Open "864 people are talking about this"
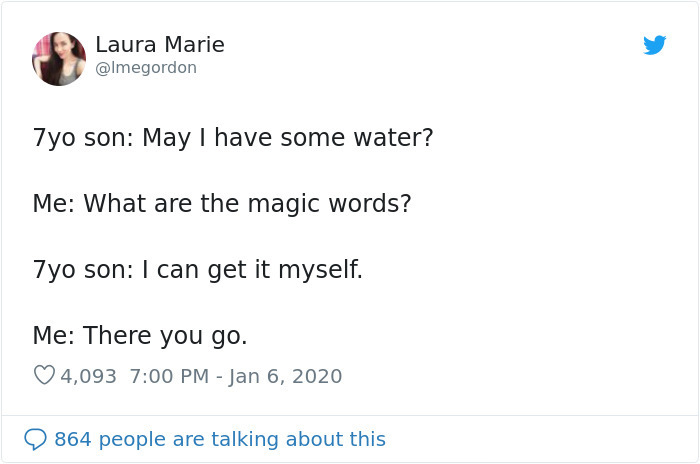 click(219, 439)
